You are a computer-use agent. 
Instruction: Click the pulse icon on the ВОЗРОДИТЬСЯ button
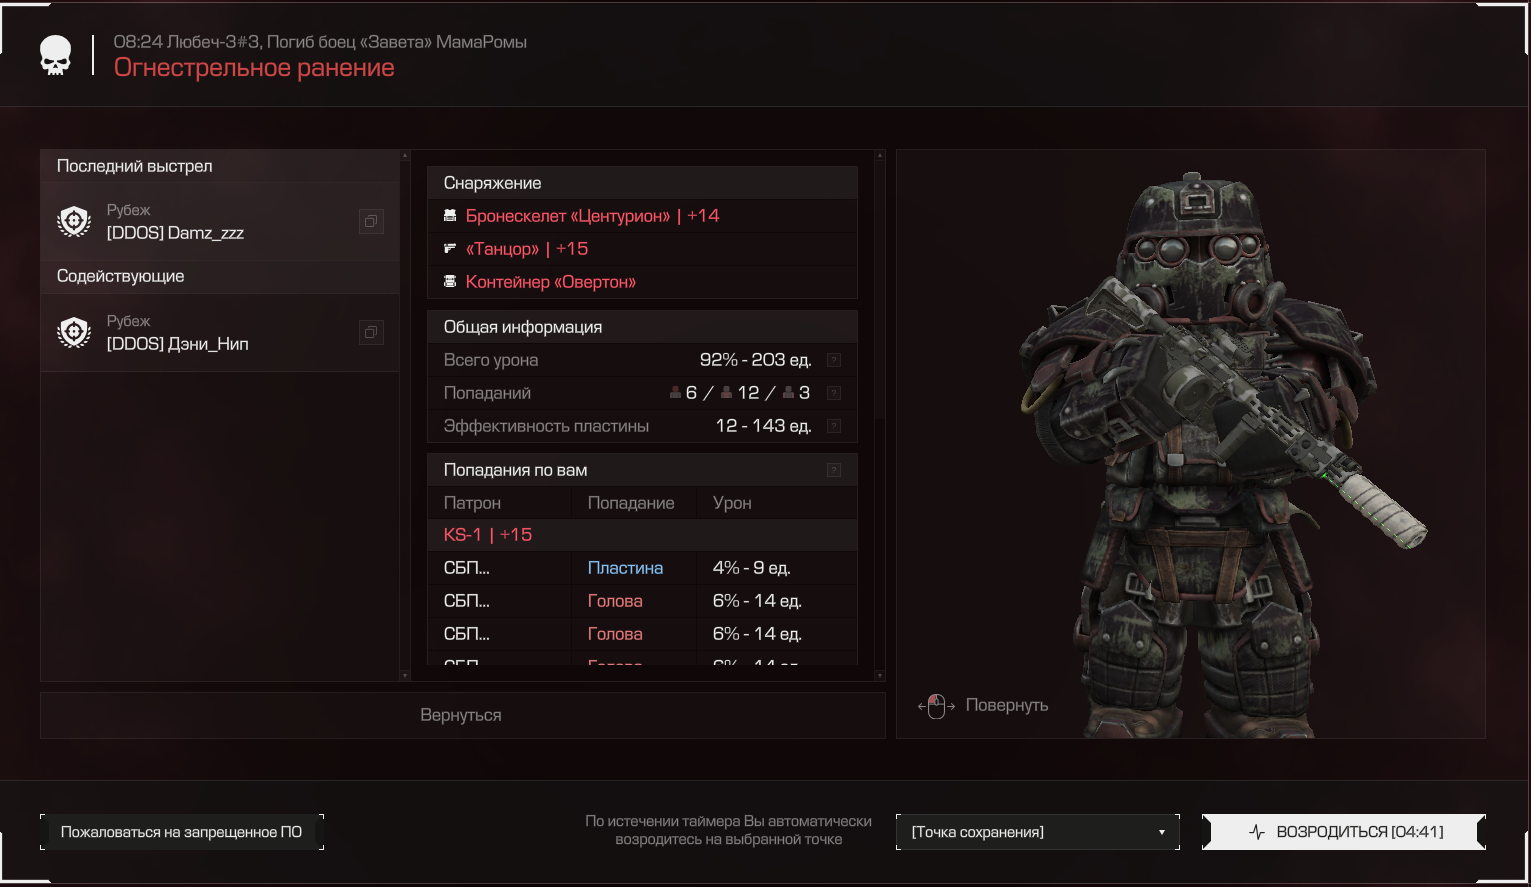pos(1257,832)
